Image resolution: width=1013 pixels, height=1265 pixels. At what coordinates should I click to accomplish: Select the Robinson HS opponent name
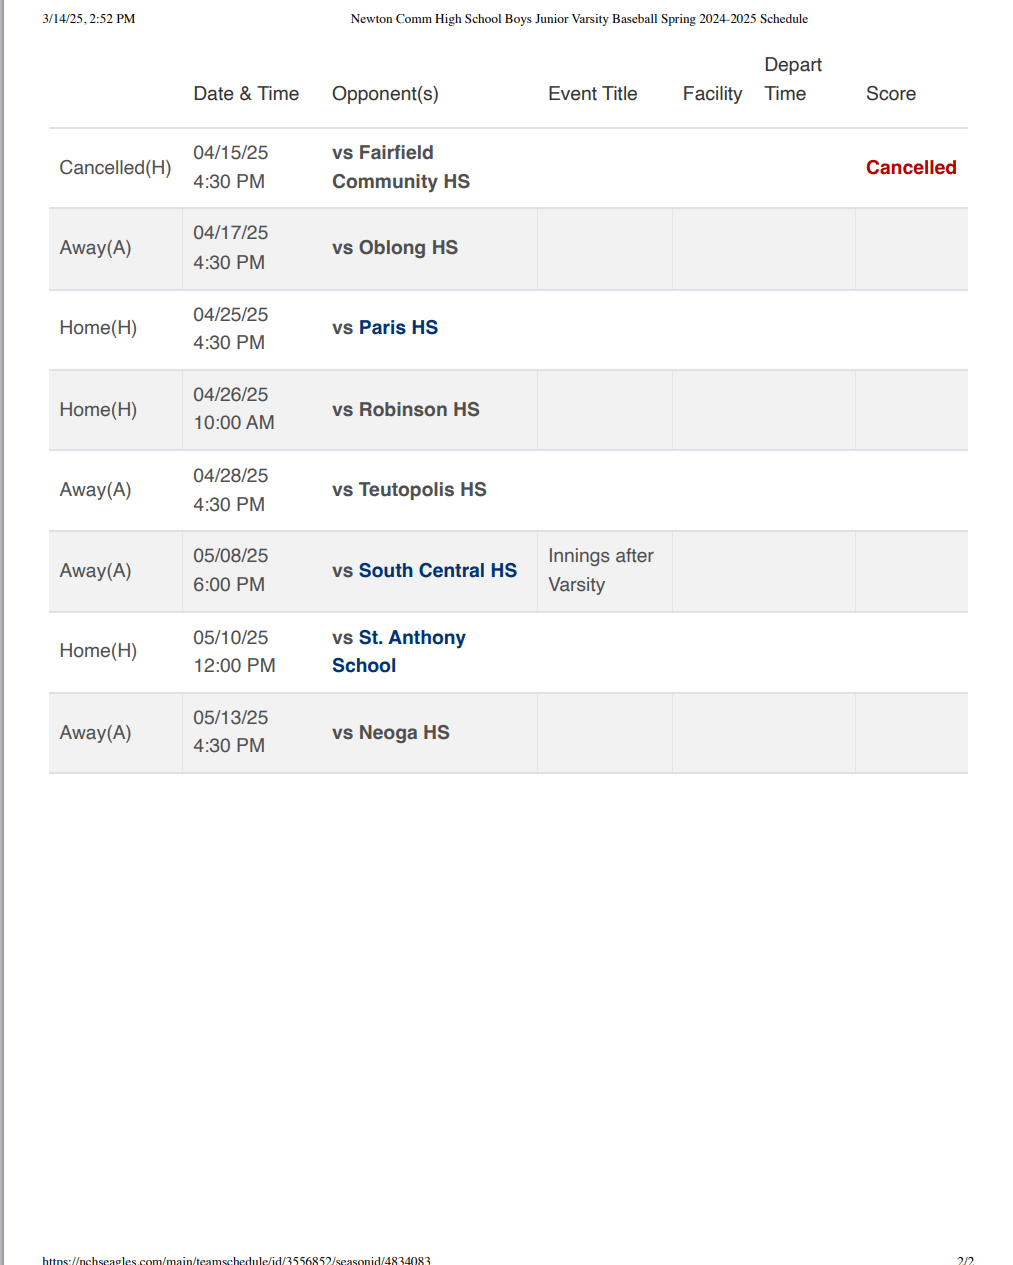click(x=405, y=410)
